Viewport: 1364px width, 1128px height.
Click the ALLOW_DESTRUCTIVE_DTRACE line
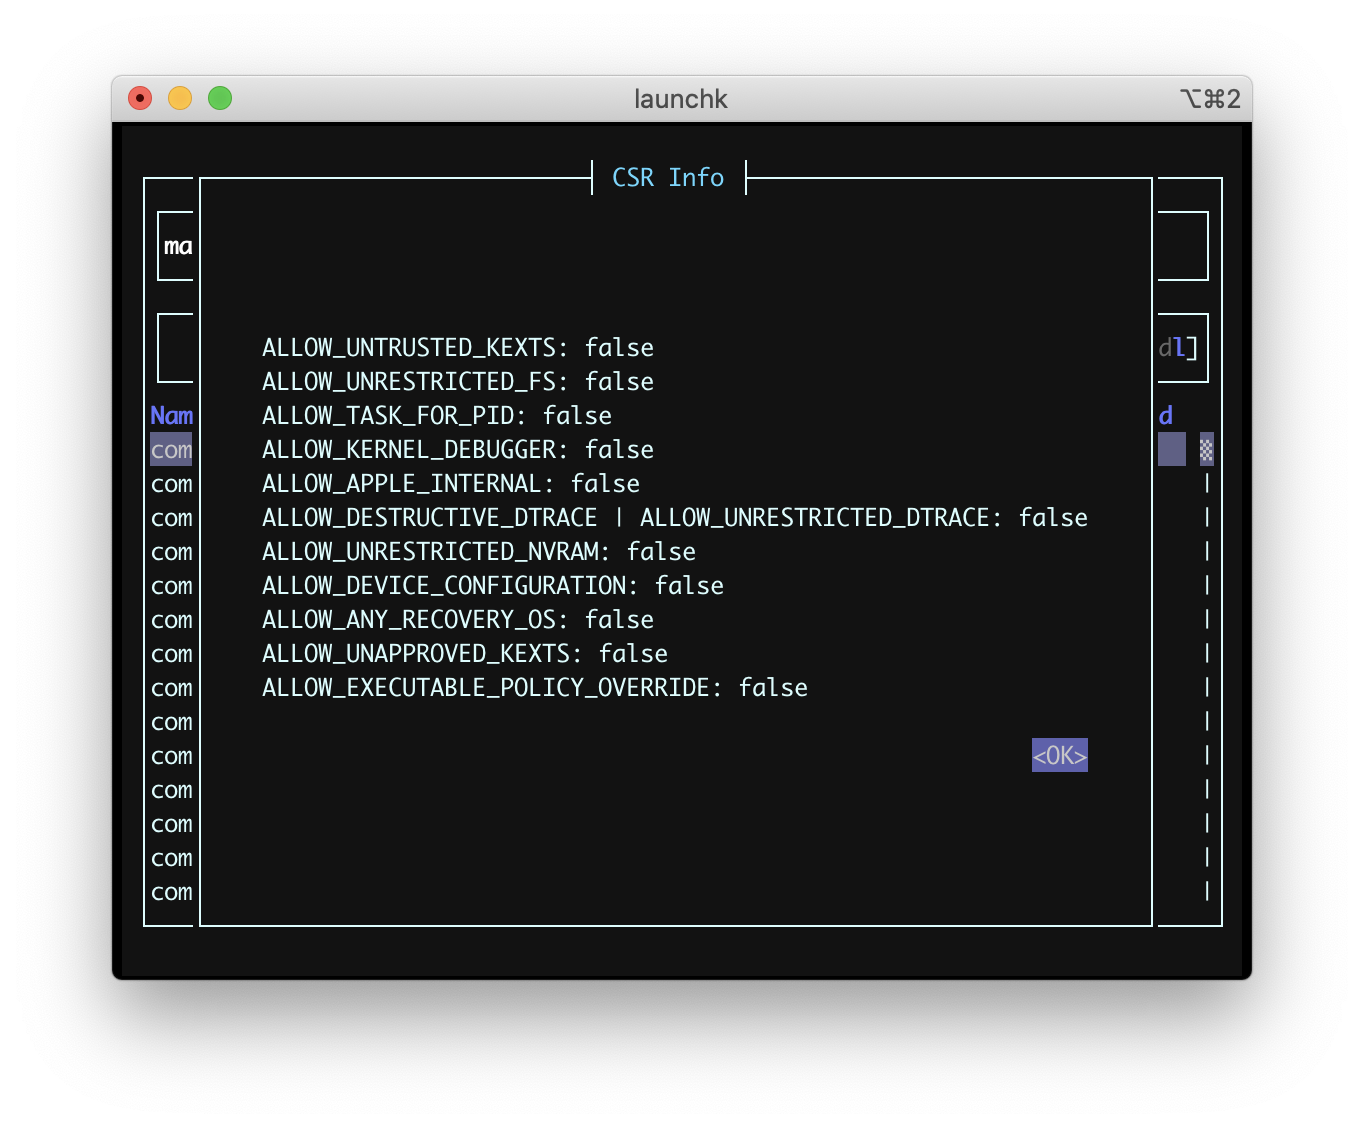[x=675, y=518]
